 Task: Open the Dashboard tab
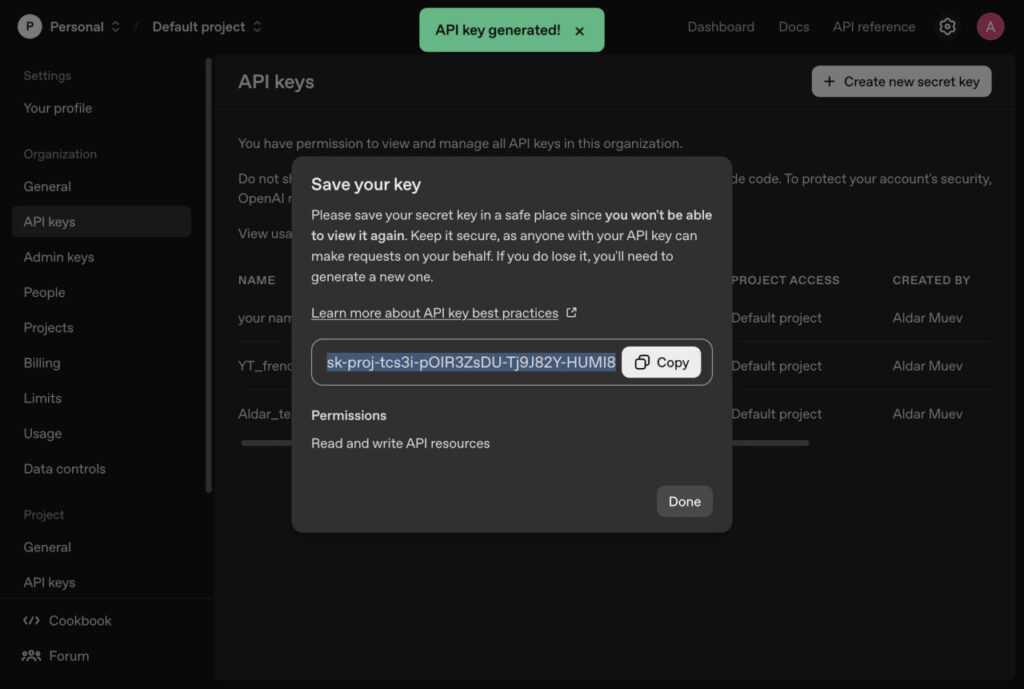(720, 27)
